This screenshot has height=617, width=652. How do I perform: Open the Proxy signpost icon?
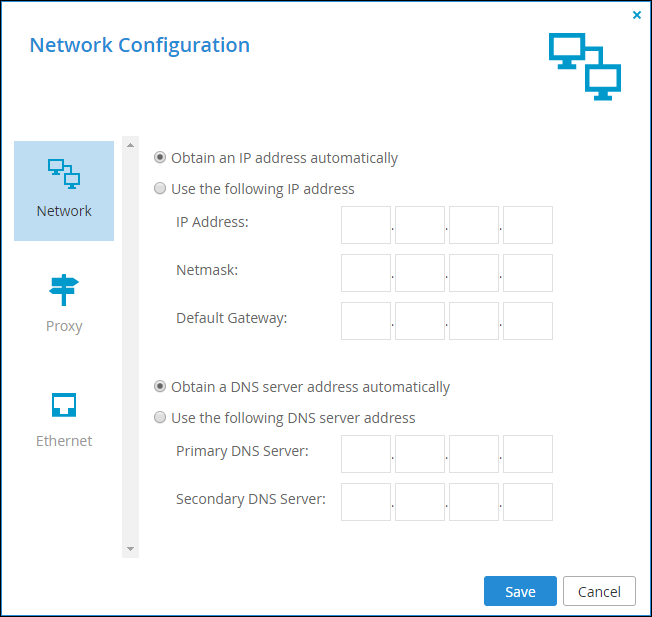click(x=64, y=290)
